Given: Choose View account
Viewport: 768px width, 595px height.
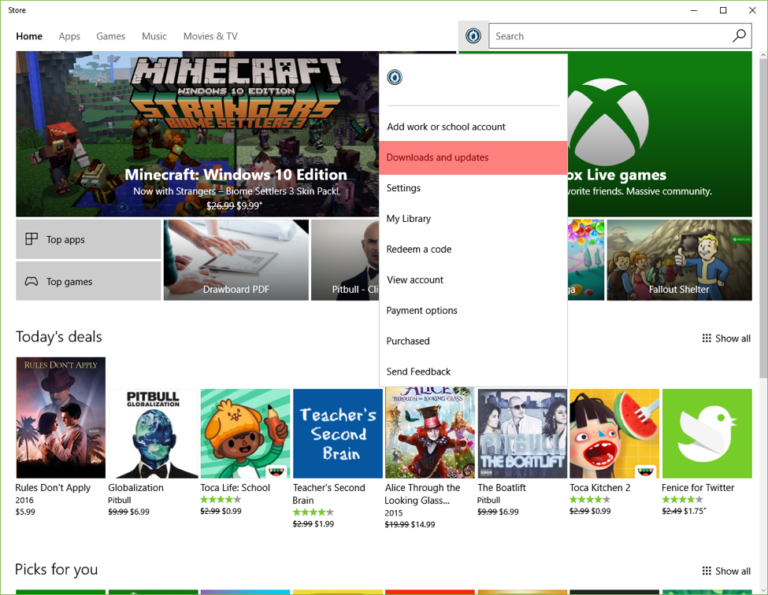Looking at the screenshot, I should tap(473, 280).
